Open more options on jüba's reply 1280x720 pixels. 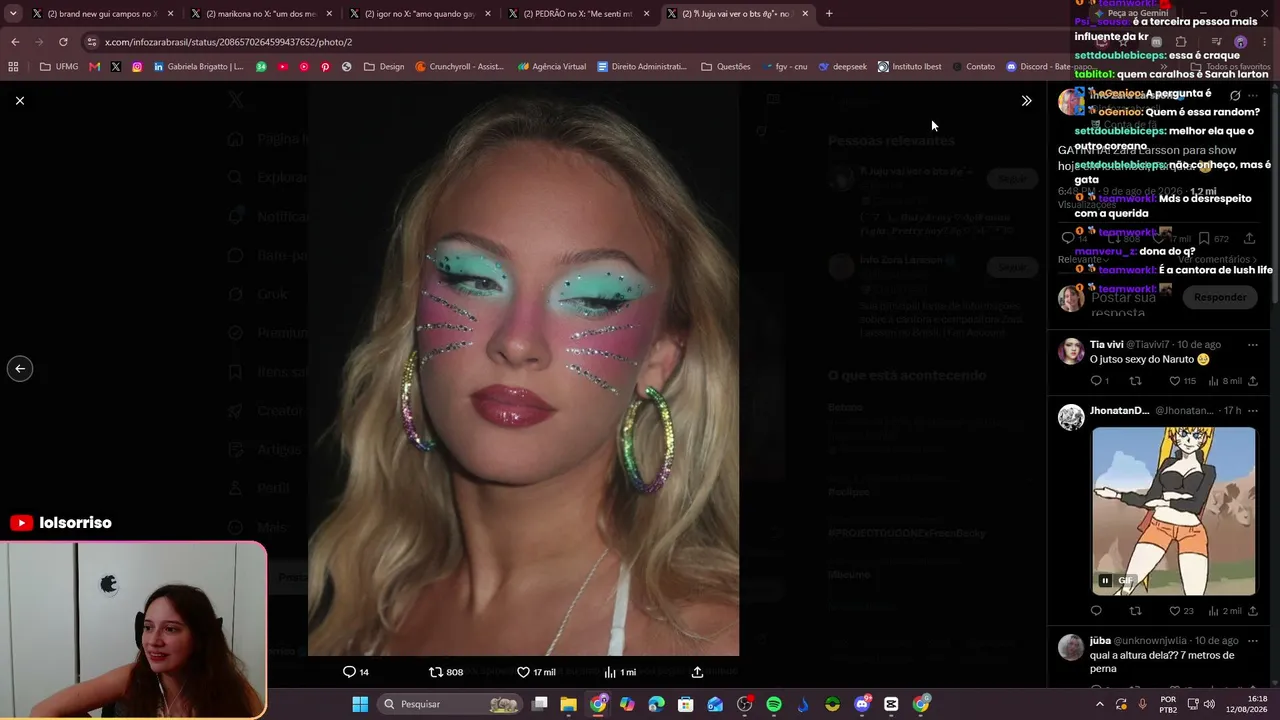click(x=1252, y=641)
